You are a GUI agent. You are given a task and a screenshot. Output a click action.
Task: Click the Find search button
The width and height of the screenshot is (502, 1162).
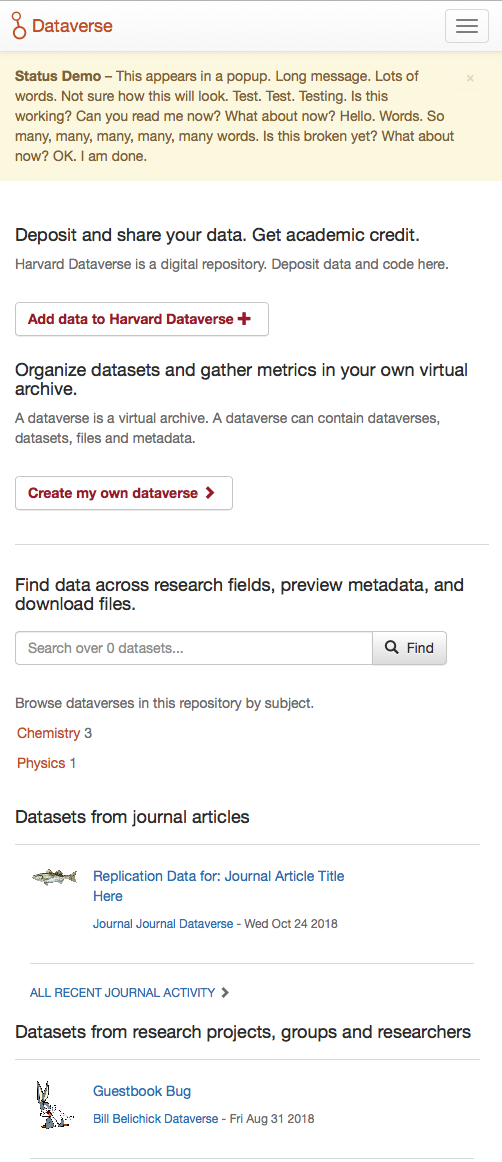pos(409,648)
